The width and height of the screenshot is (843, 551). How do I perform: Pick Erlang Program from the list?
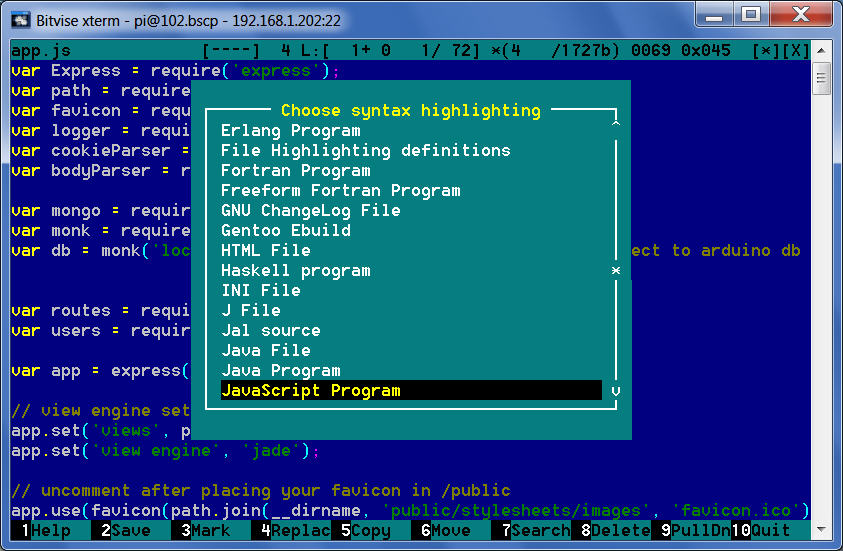(x=290, y=131)
